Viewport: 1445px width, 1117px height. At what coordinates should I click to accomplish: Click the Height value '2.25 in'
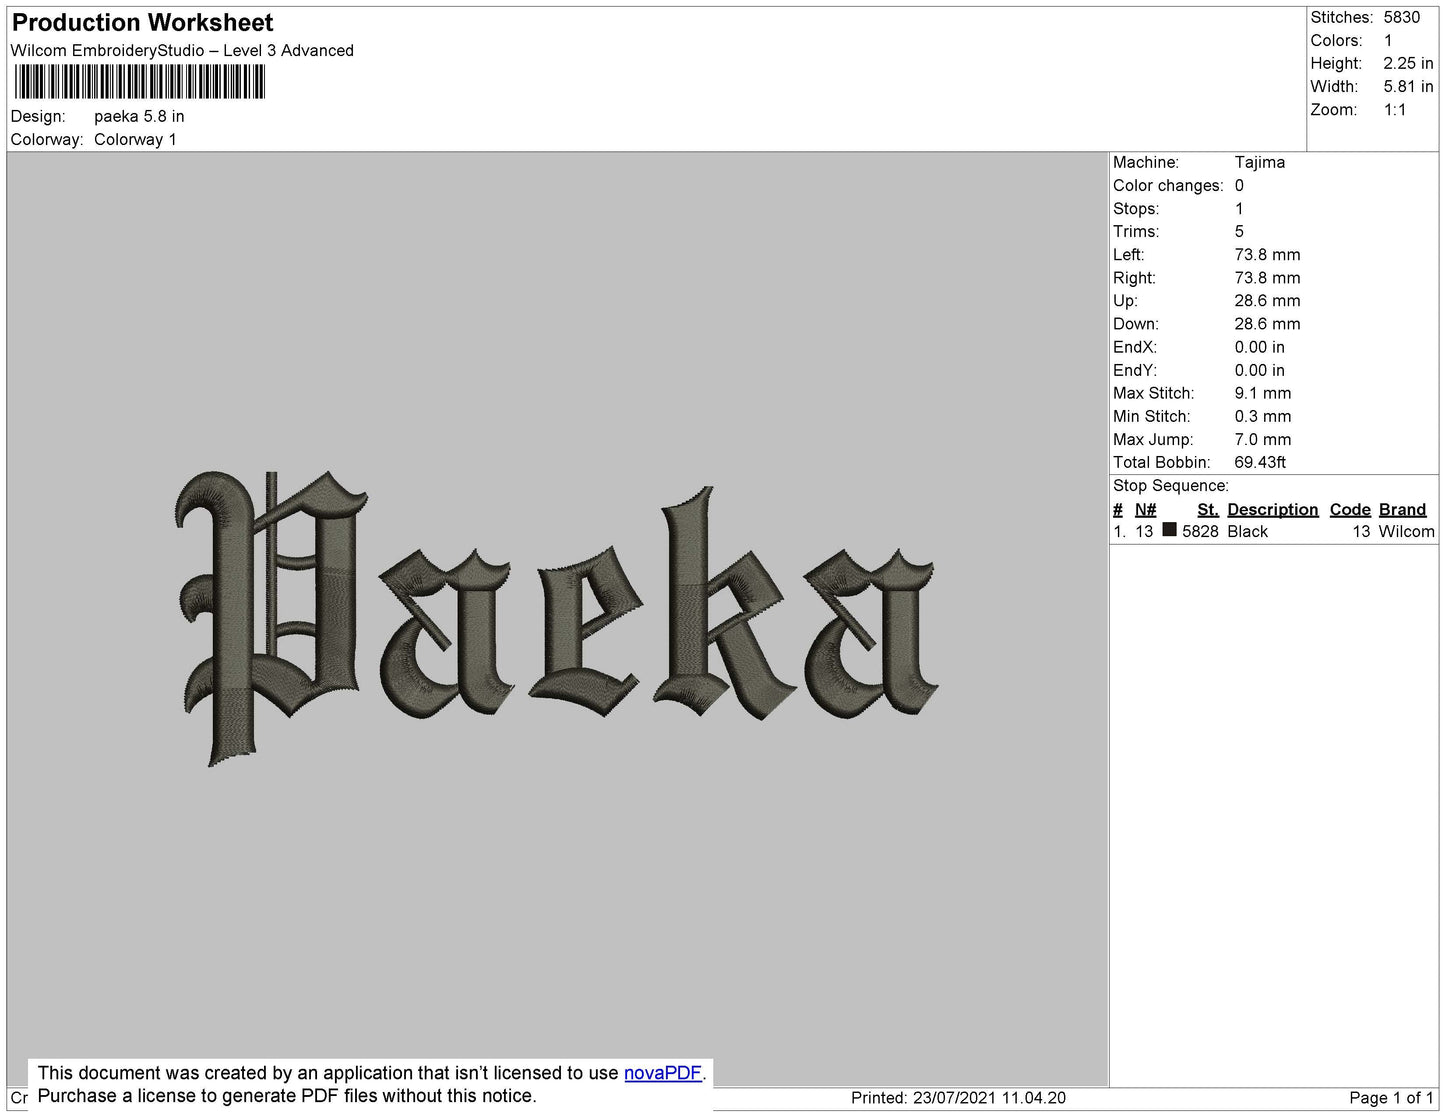(x=1408, y=64)
